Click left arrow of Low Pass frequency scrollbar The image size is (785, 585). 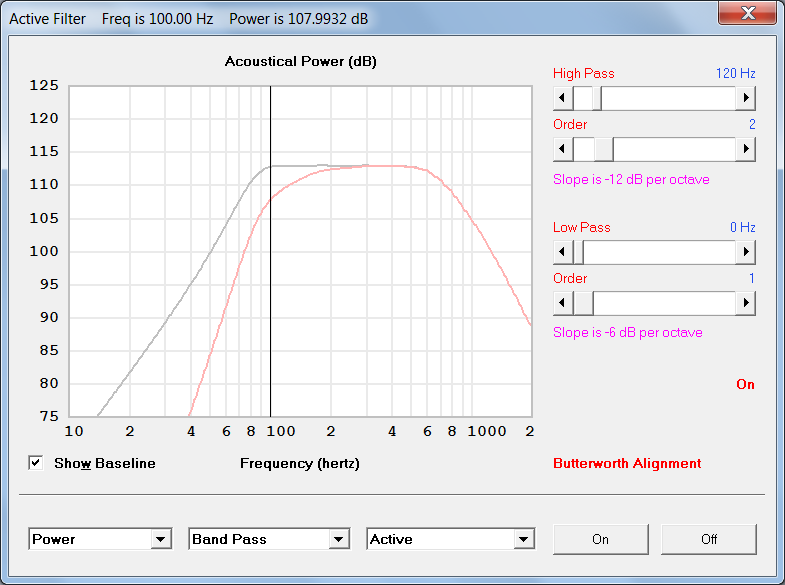pyautogui.click(x=563, y=252)
